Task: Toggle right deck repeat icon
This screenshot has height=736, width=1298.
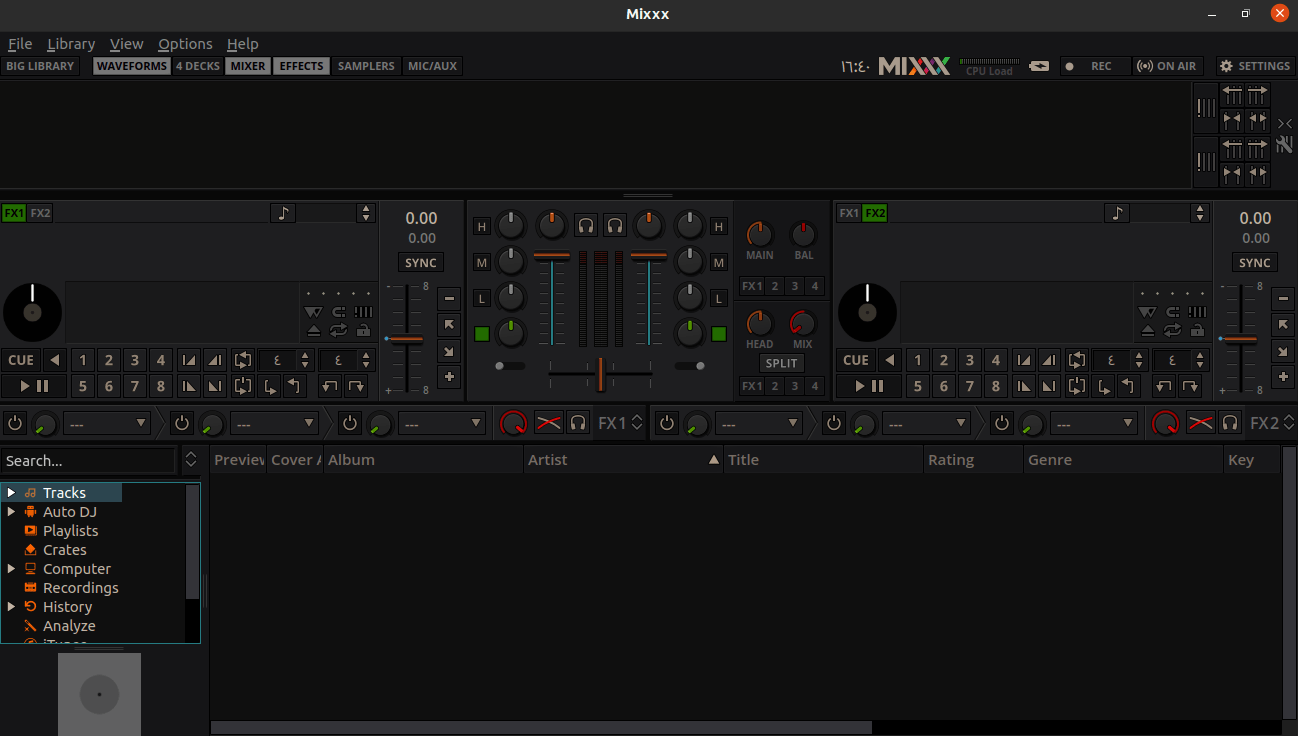Action: pyautogui.click(x=1173, y=330)
